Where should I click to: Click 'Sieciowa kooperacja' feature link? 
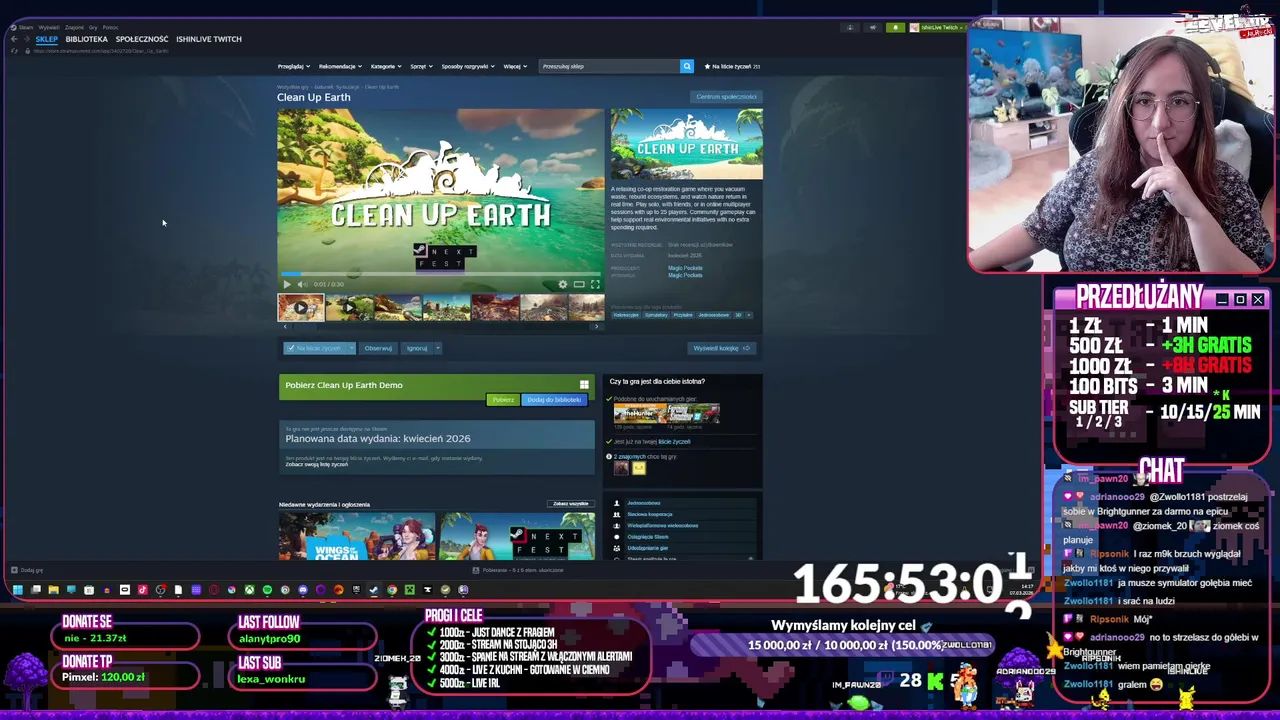(649, 514)
